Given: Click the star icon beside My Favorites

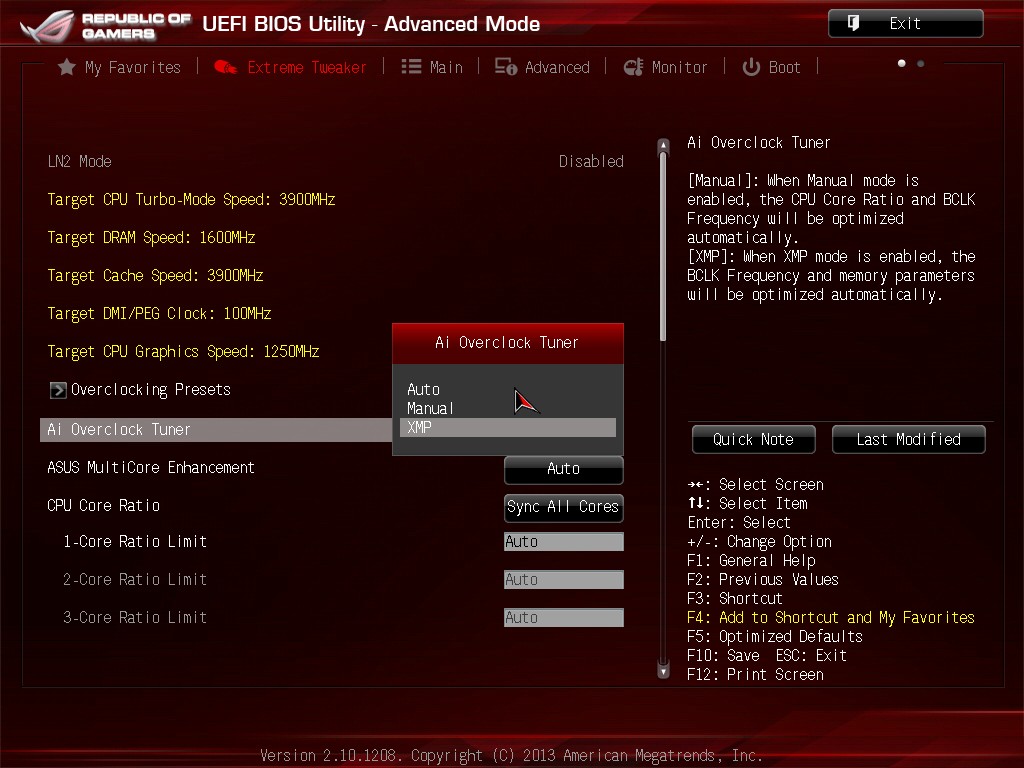Looking at the screenshot, I should coord(67,67).
